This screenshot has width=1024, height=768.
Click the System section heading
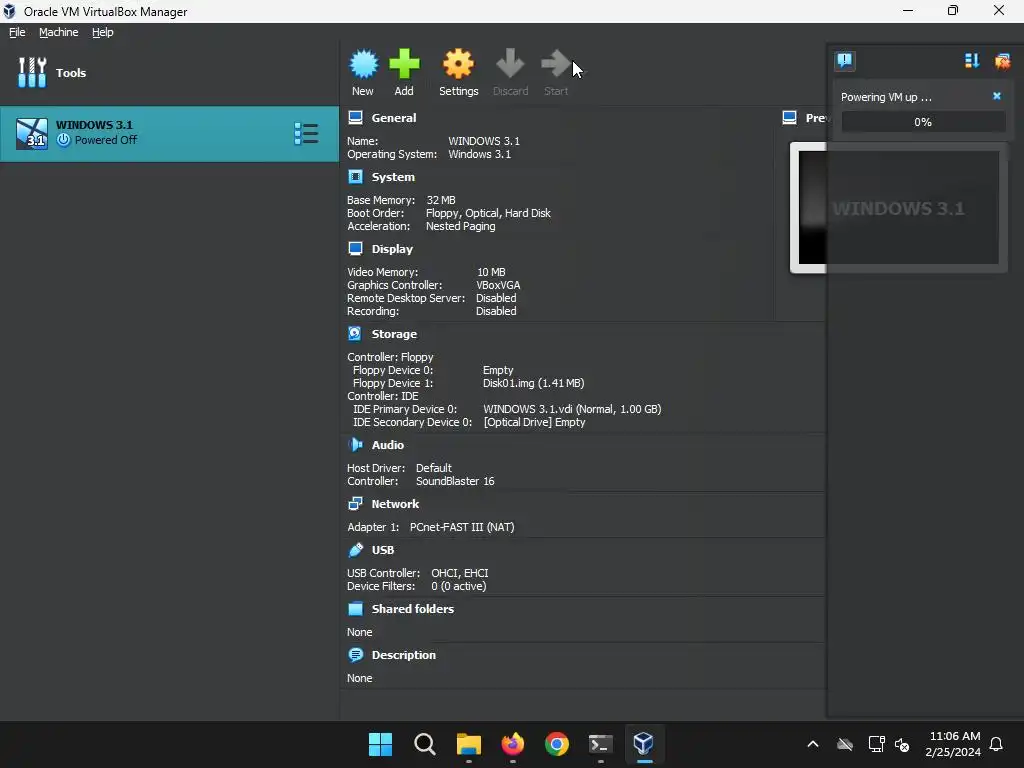pos(393,177)
